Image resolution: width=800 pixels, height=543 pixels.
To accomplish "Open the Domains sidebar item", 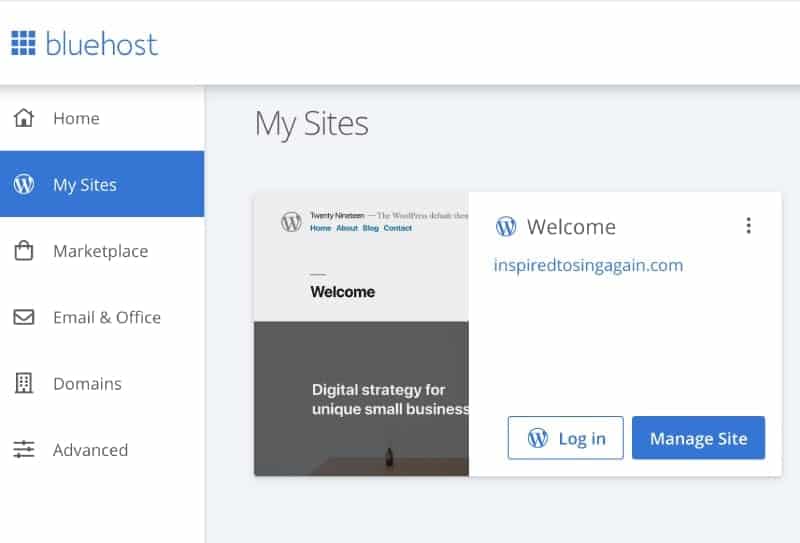I will tap(102, 383).
